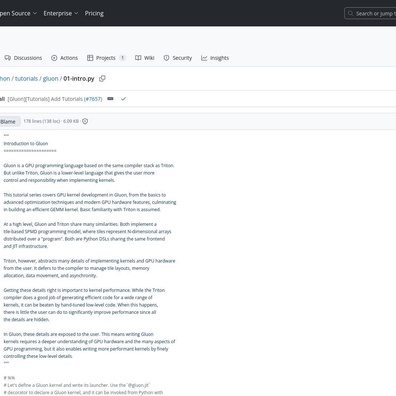Click the '178 lines (138 loc) · 6.09 KB' text
The width and height of the screenshot is (396, 396).
click(51, 121)
